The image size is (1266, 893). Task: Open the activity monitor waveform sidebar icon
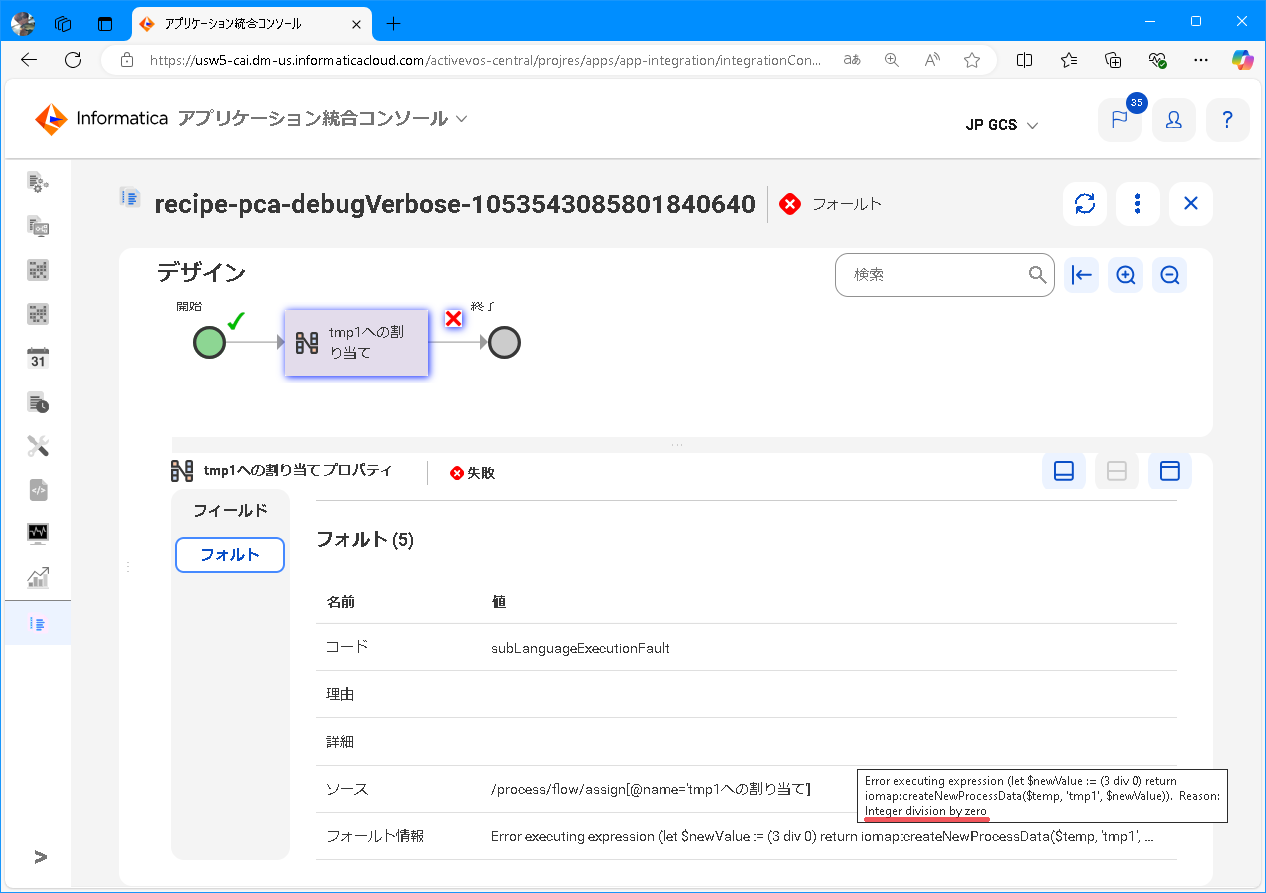coord(38,533)
